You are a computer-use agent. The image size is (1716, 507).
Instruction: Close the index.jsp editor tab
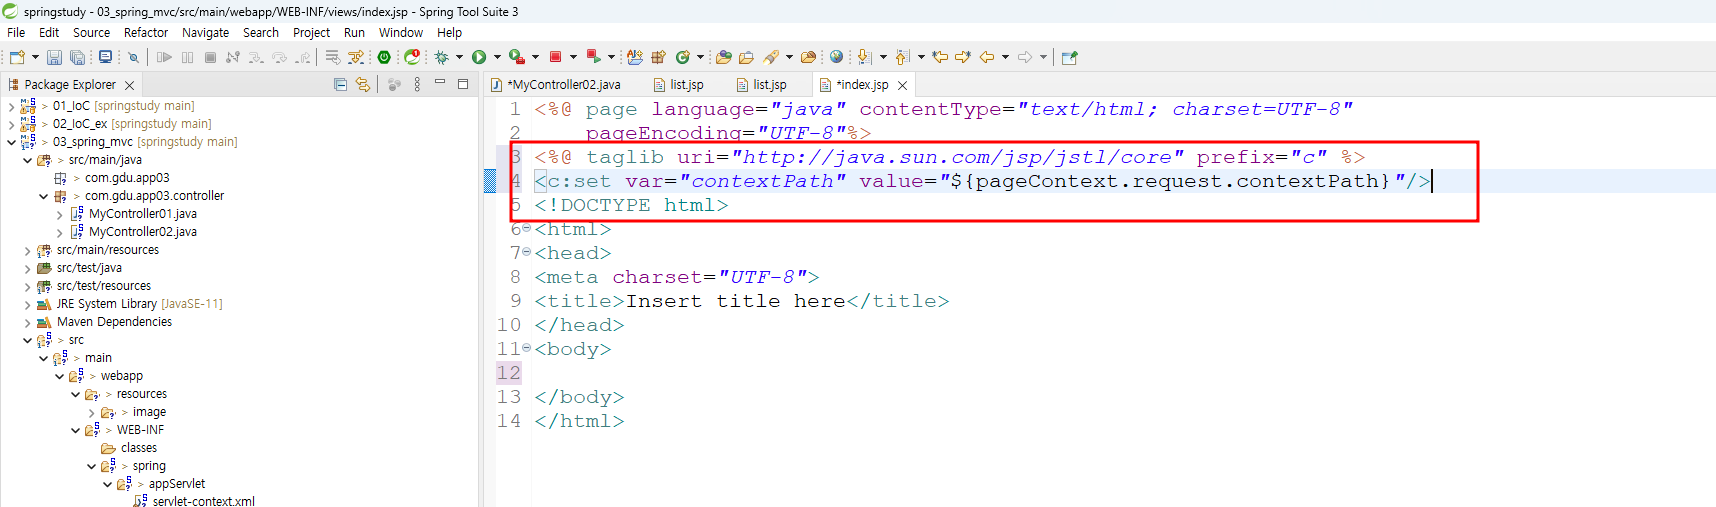(903, 85)
